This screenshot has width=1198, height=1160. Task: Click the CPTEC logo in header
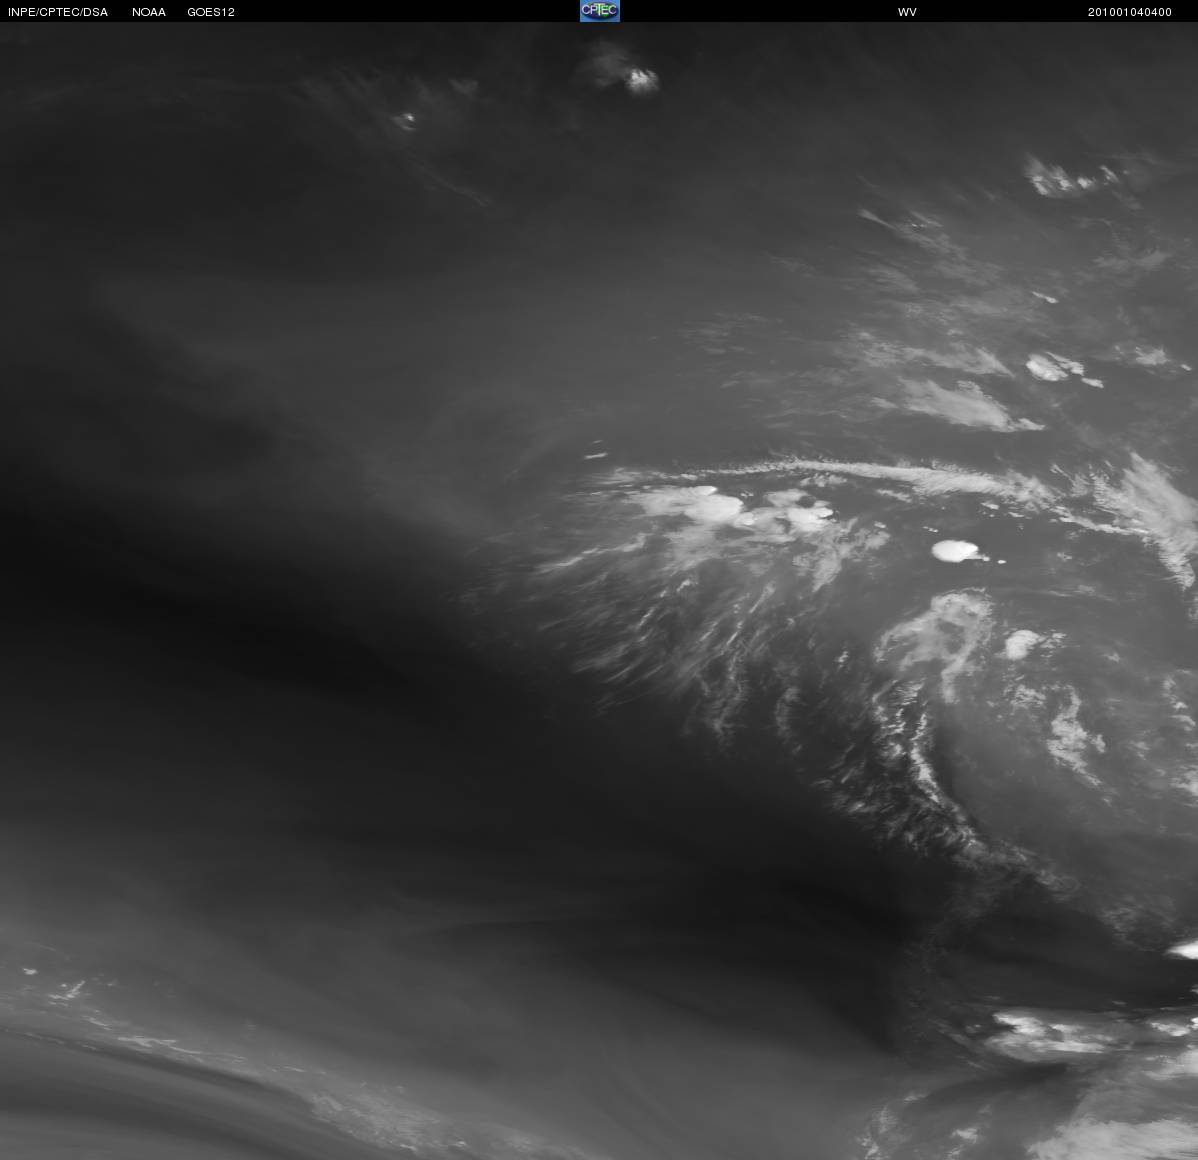click(600, 11)
